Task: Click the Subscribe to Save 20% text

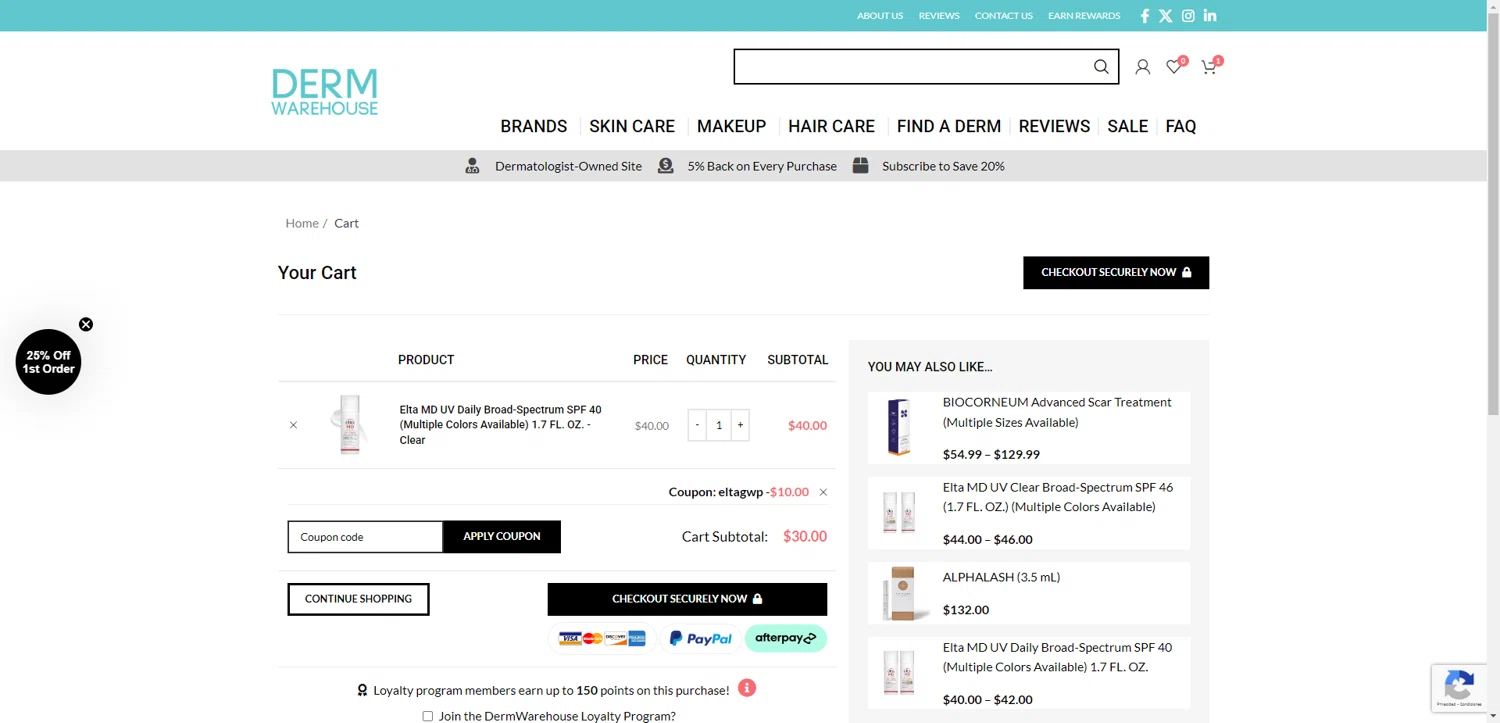Action: pyautogui.click(x=943, y=166)
